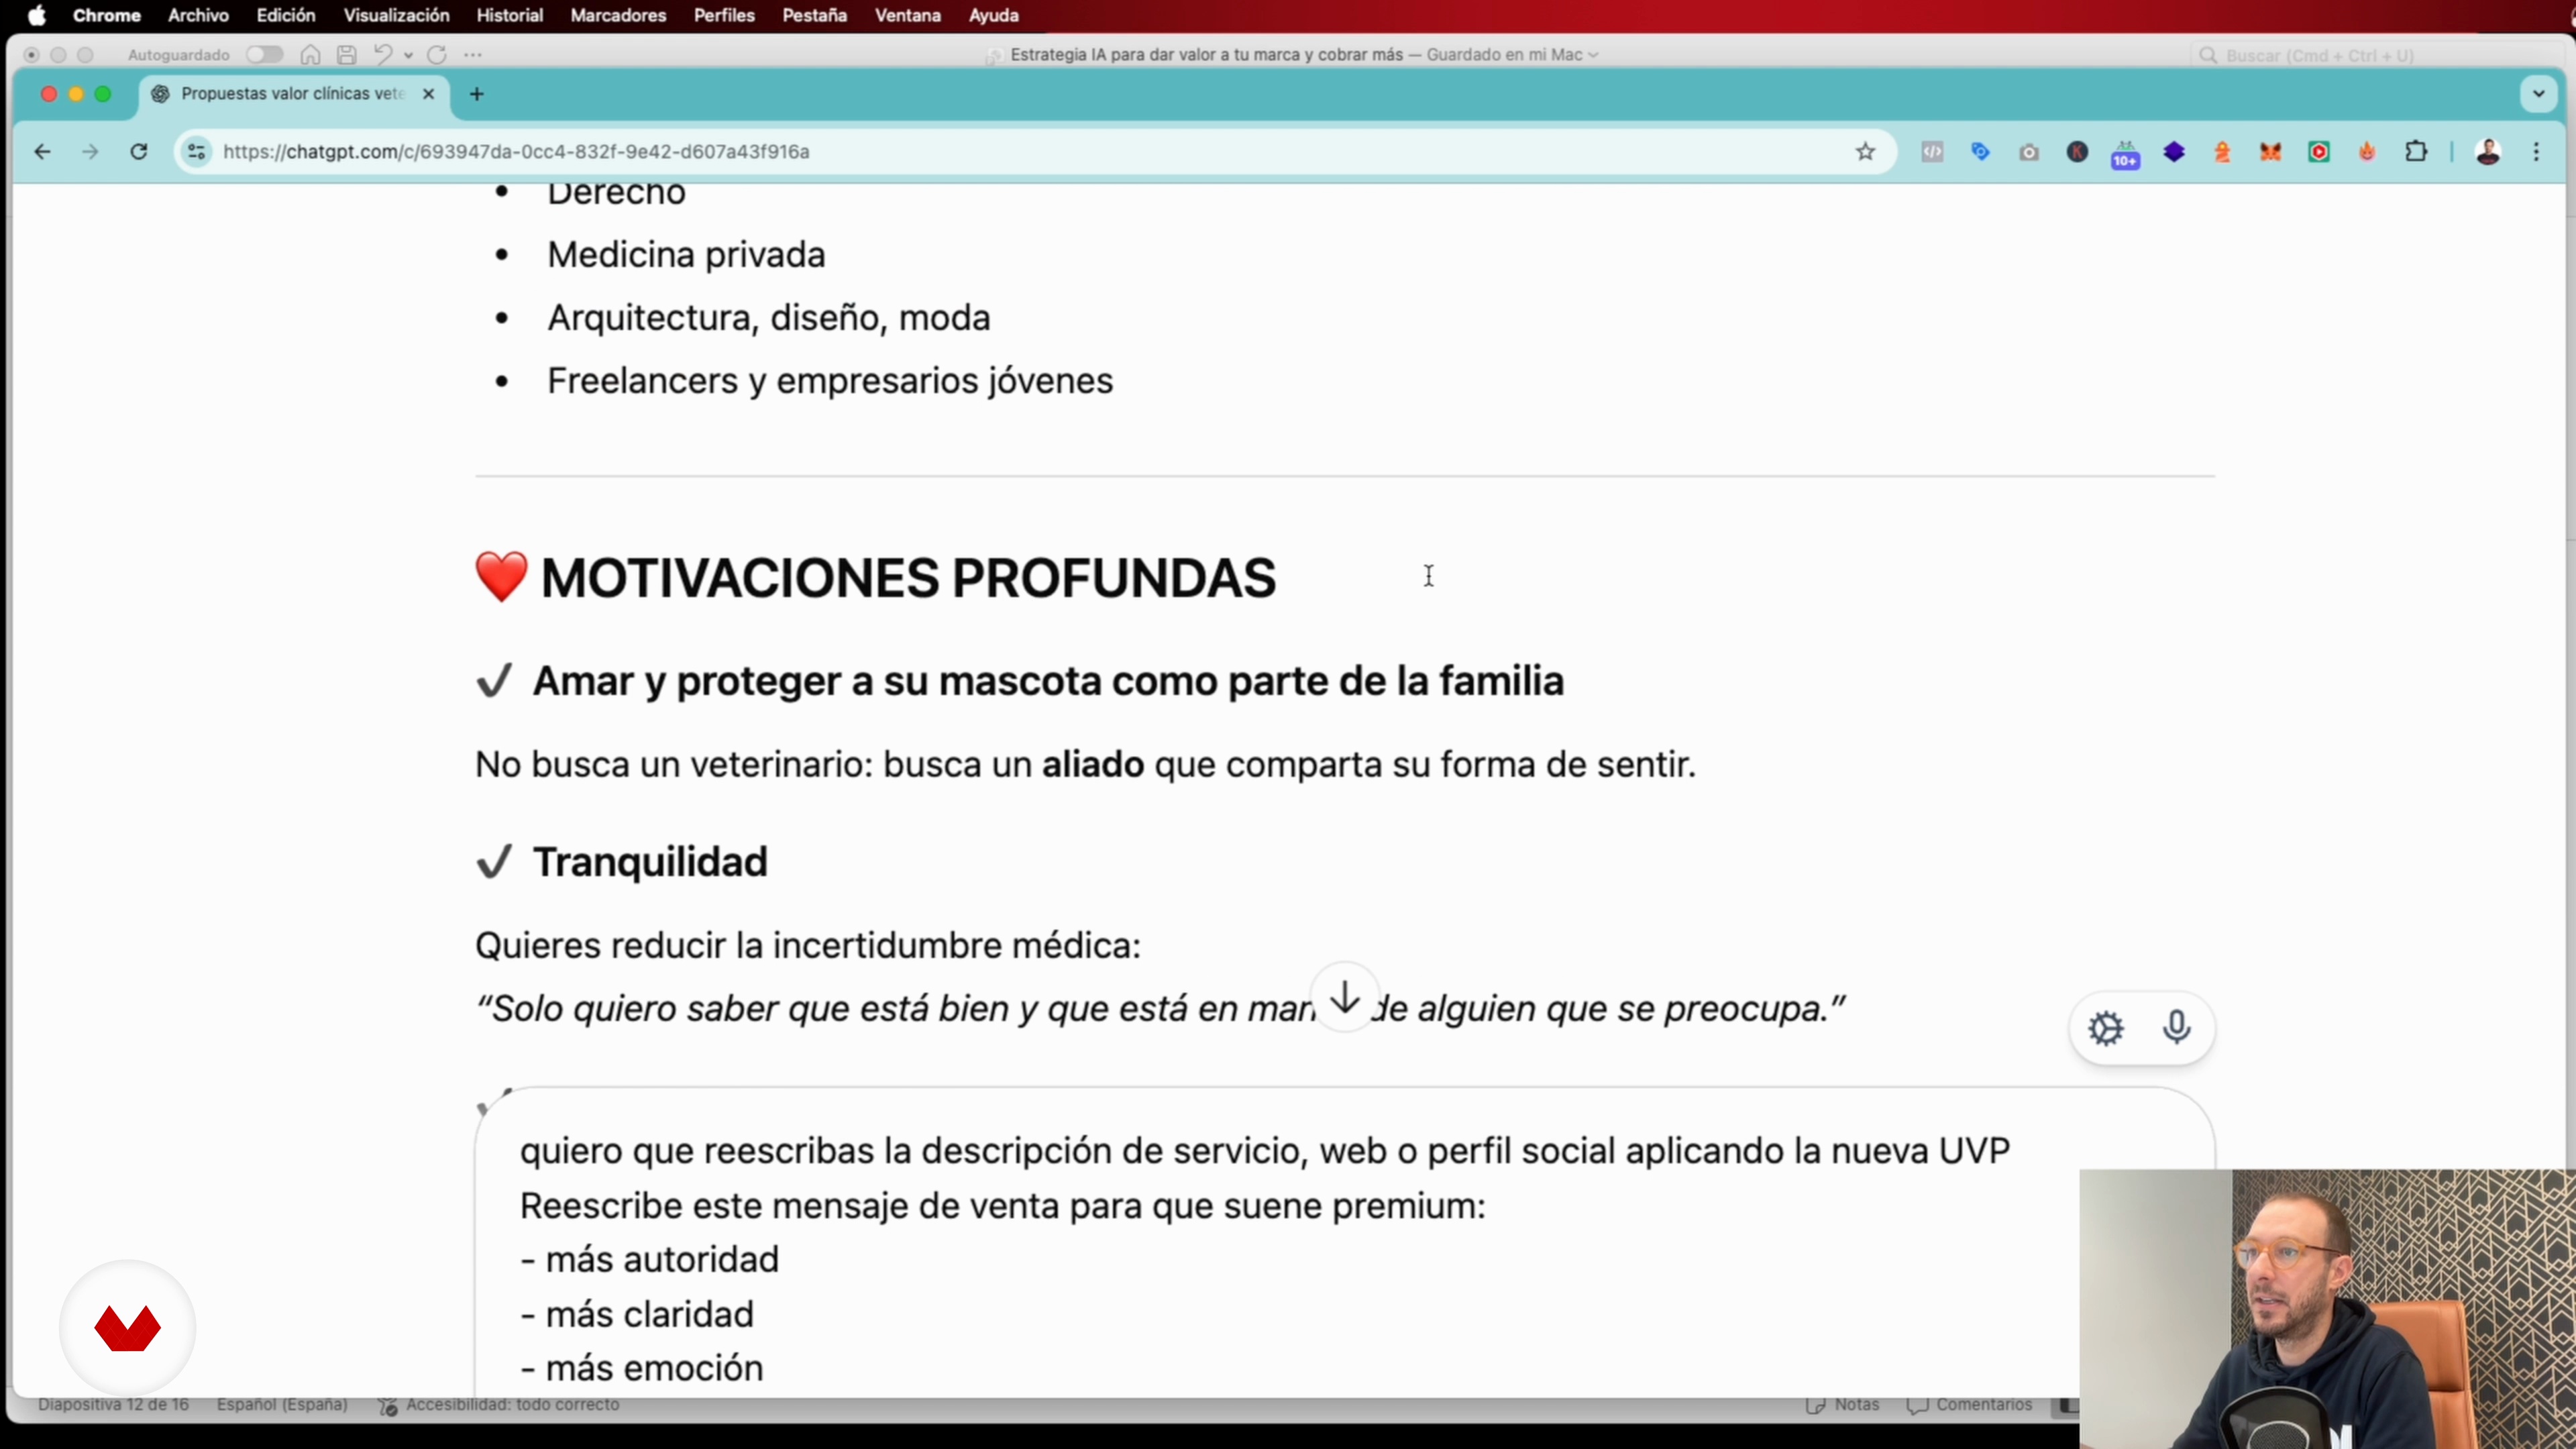Open the gear settings icon beside microphone

[2105, 1028]
